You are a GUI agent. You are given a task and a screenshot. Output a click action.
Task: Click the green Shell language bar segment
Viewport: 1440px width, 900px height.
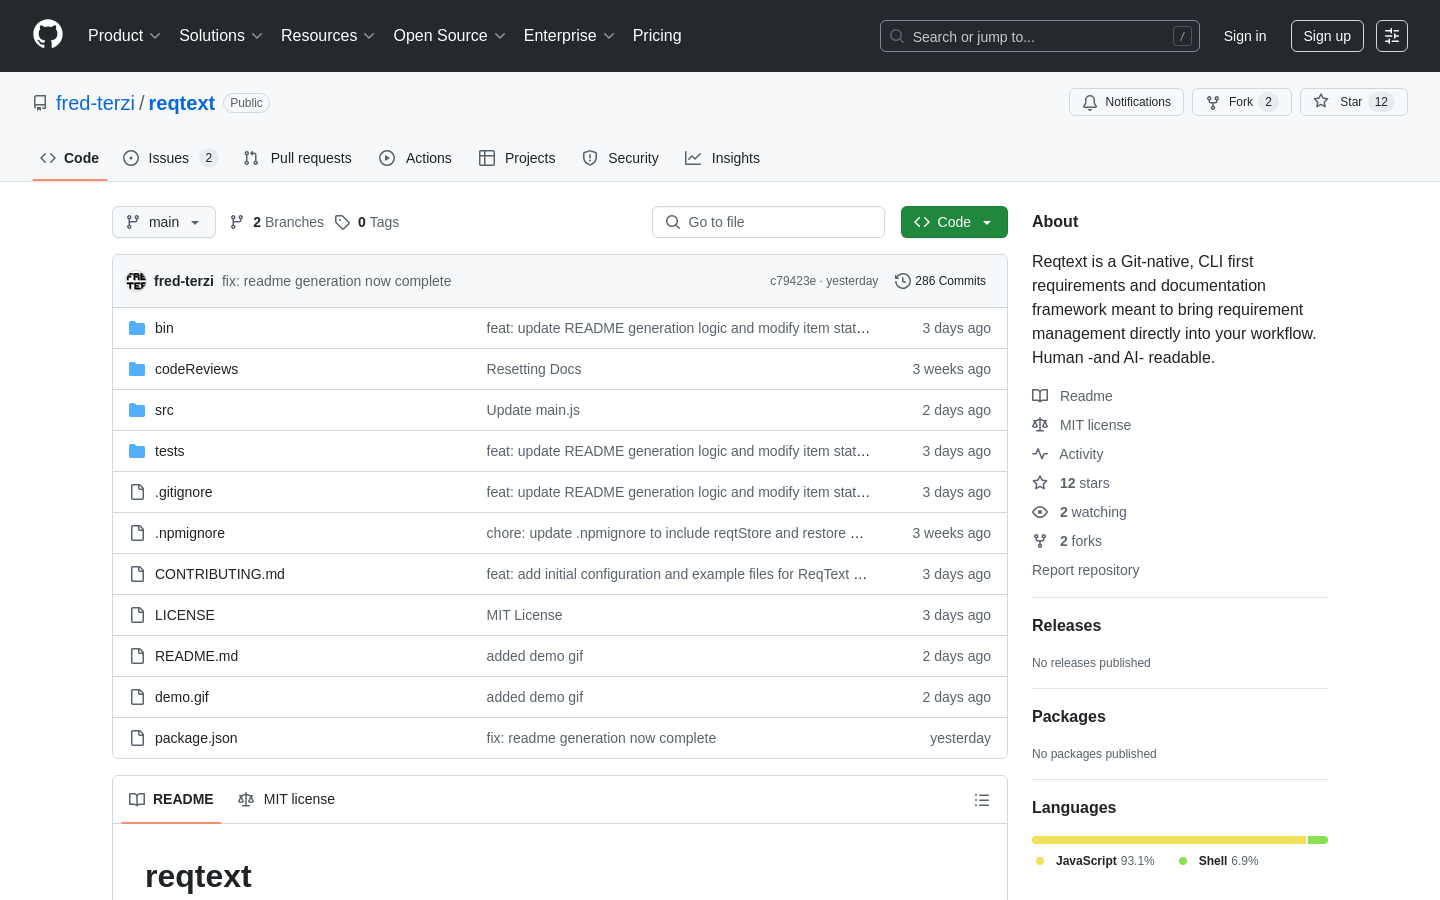click(1318, 840)
